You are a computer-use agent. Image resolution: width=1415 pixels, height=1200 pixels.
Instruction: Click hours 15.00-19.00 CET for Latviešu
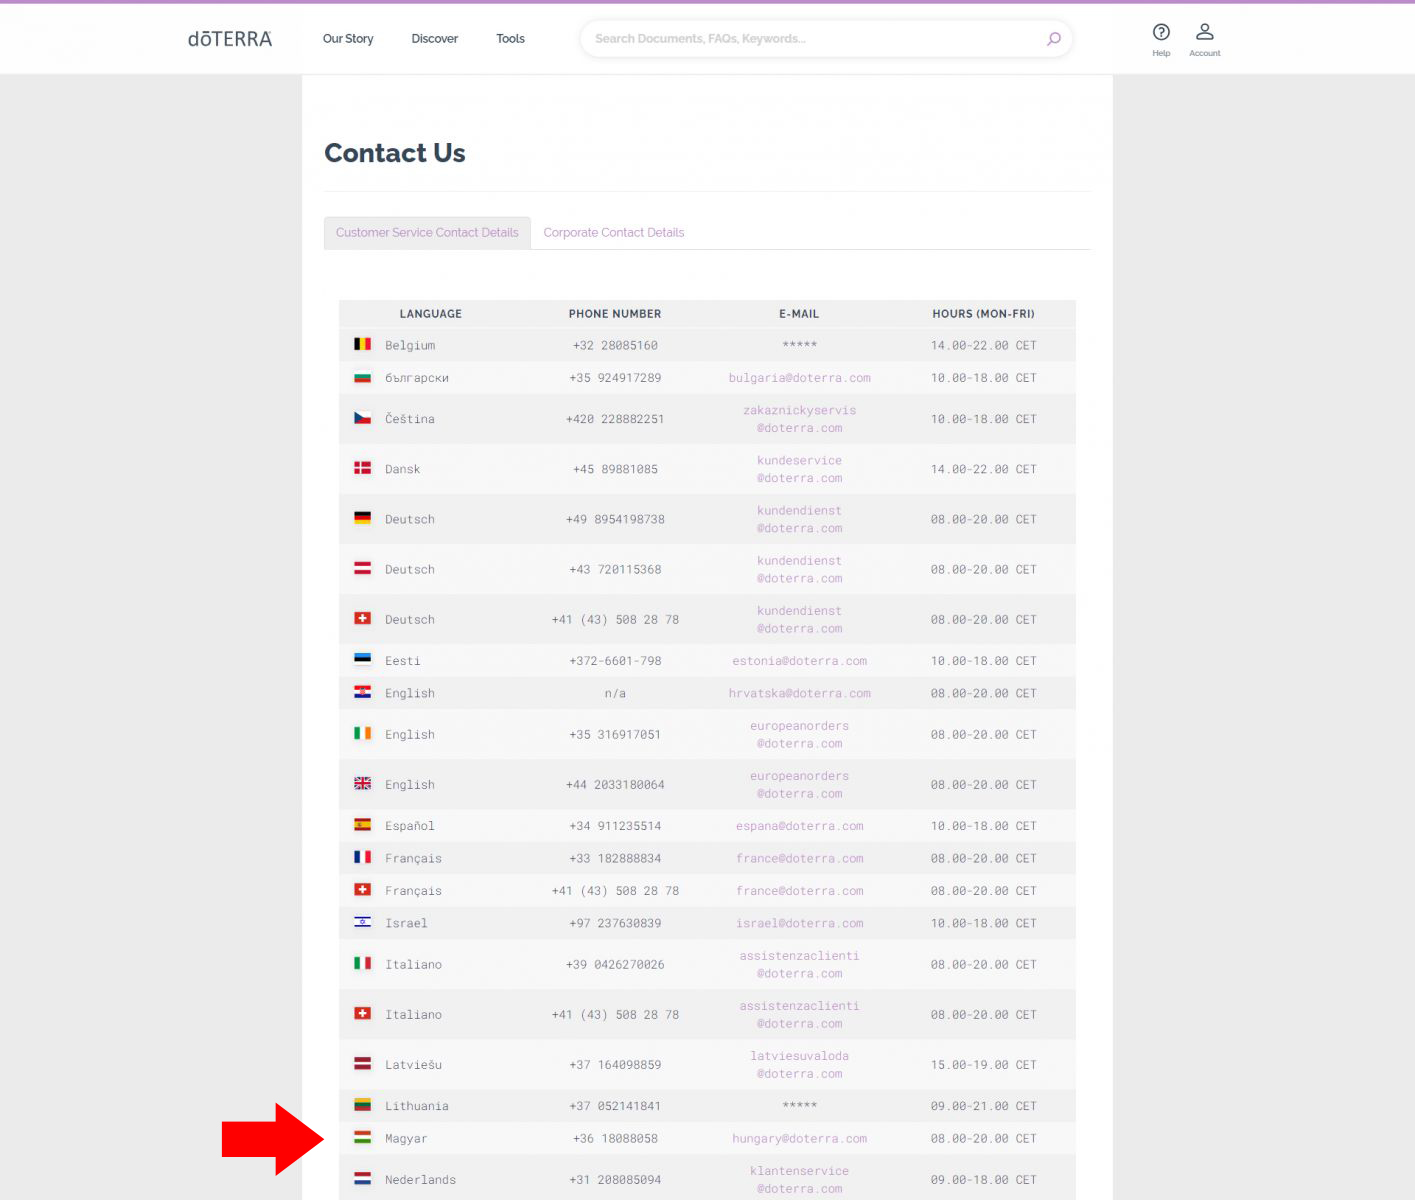[984, 1065]
